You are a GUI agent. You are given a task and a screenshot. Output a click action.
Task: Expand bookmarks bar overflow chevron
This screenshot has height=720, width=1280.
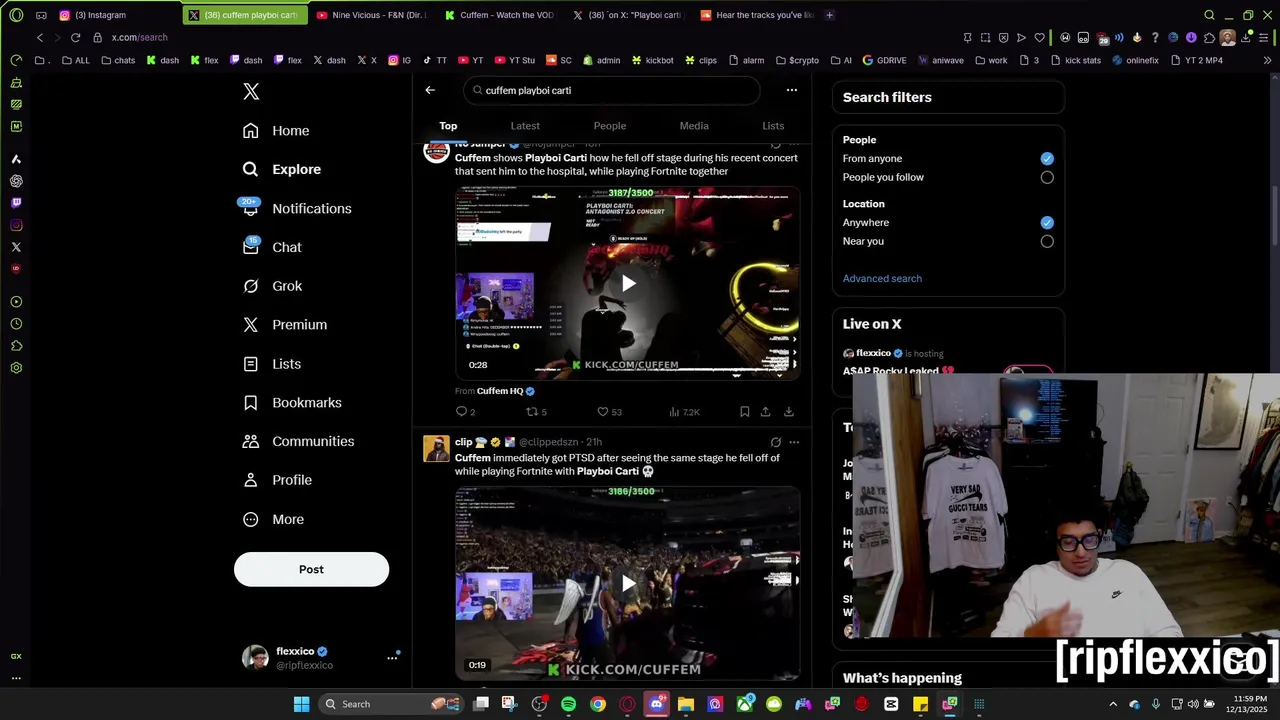click(1268, 60)
